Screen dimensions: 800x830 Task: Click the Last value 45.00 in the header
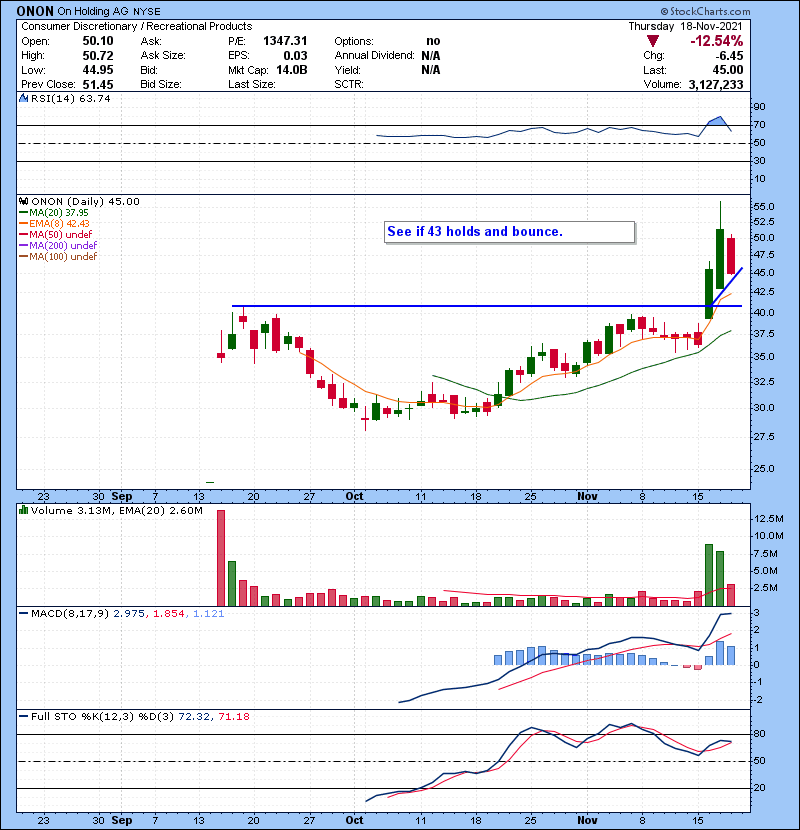[728, 70]
